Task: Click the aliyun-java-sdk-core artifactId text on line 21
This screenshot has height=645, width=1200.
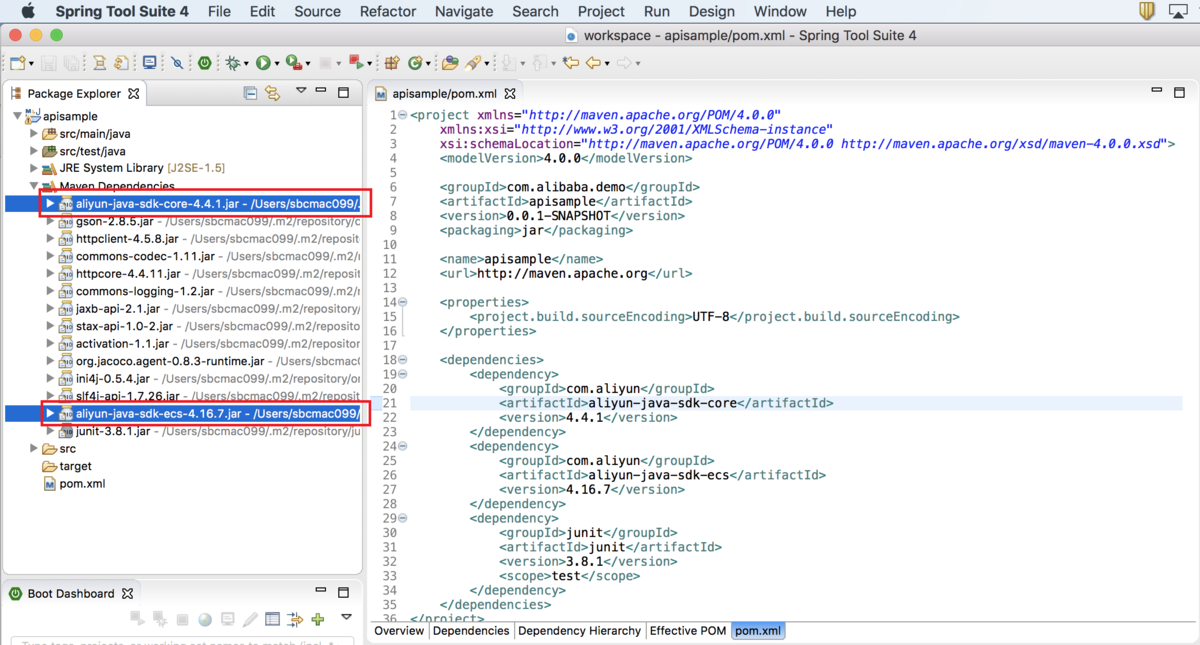Action: pos(663,403)
